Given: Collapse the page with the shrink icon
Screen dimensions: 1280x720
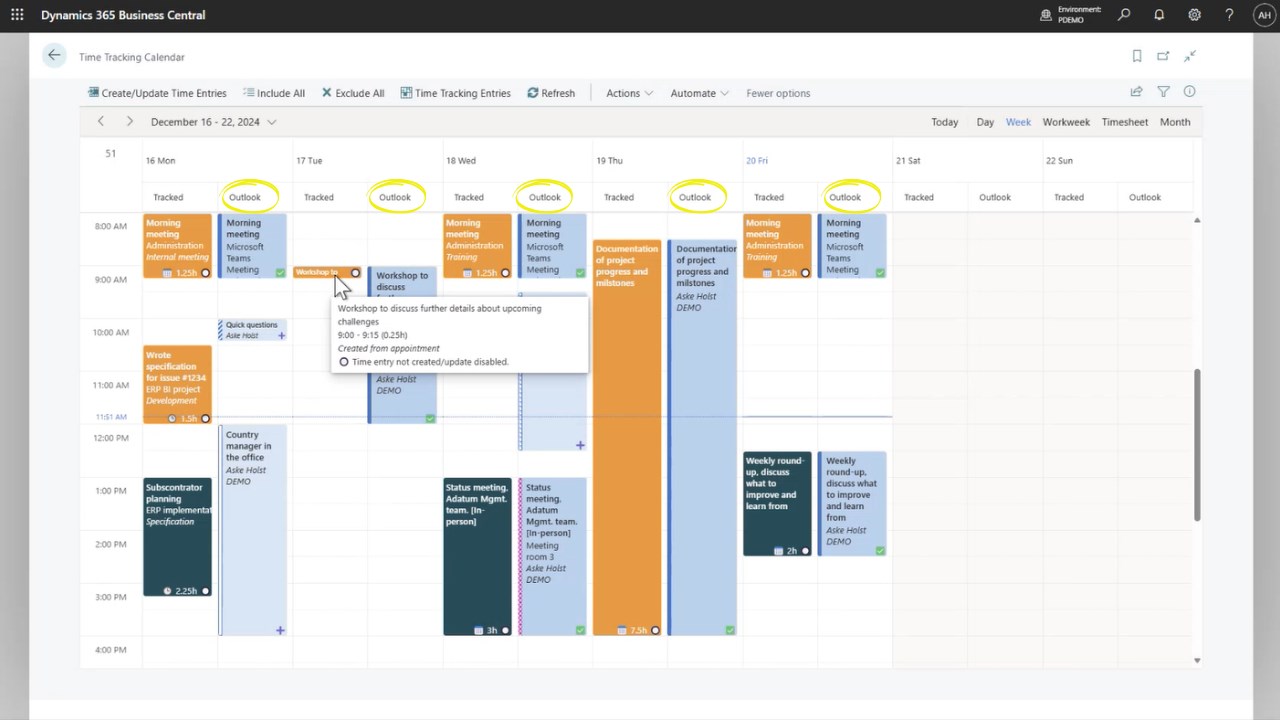Looking at the screenshot, I should [x=1190, y=57].
